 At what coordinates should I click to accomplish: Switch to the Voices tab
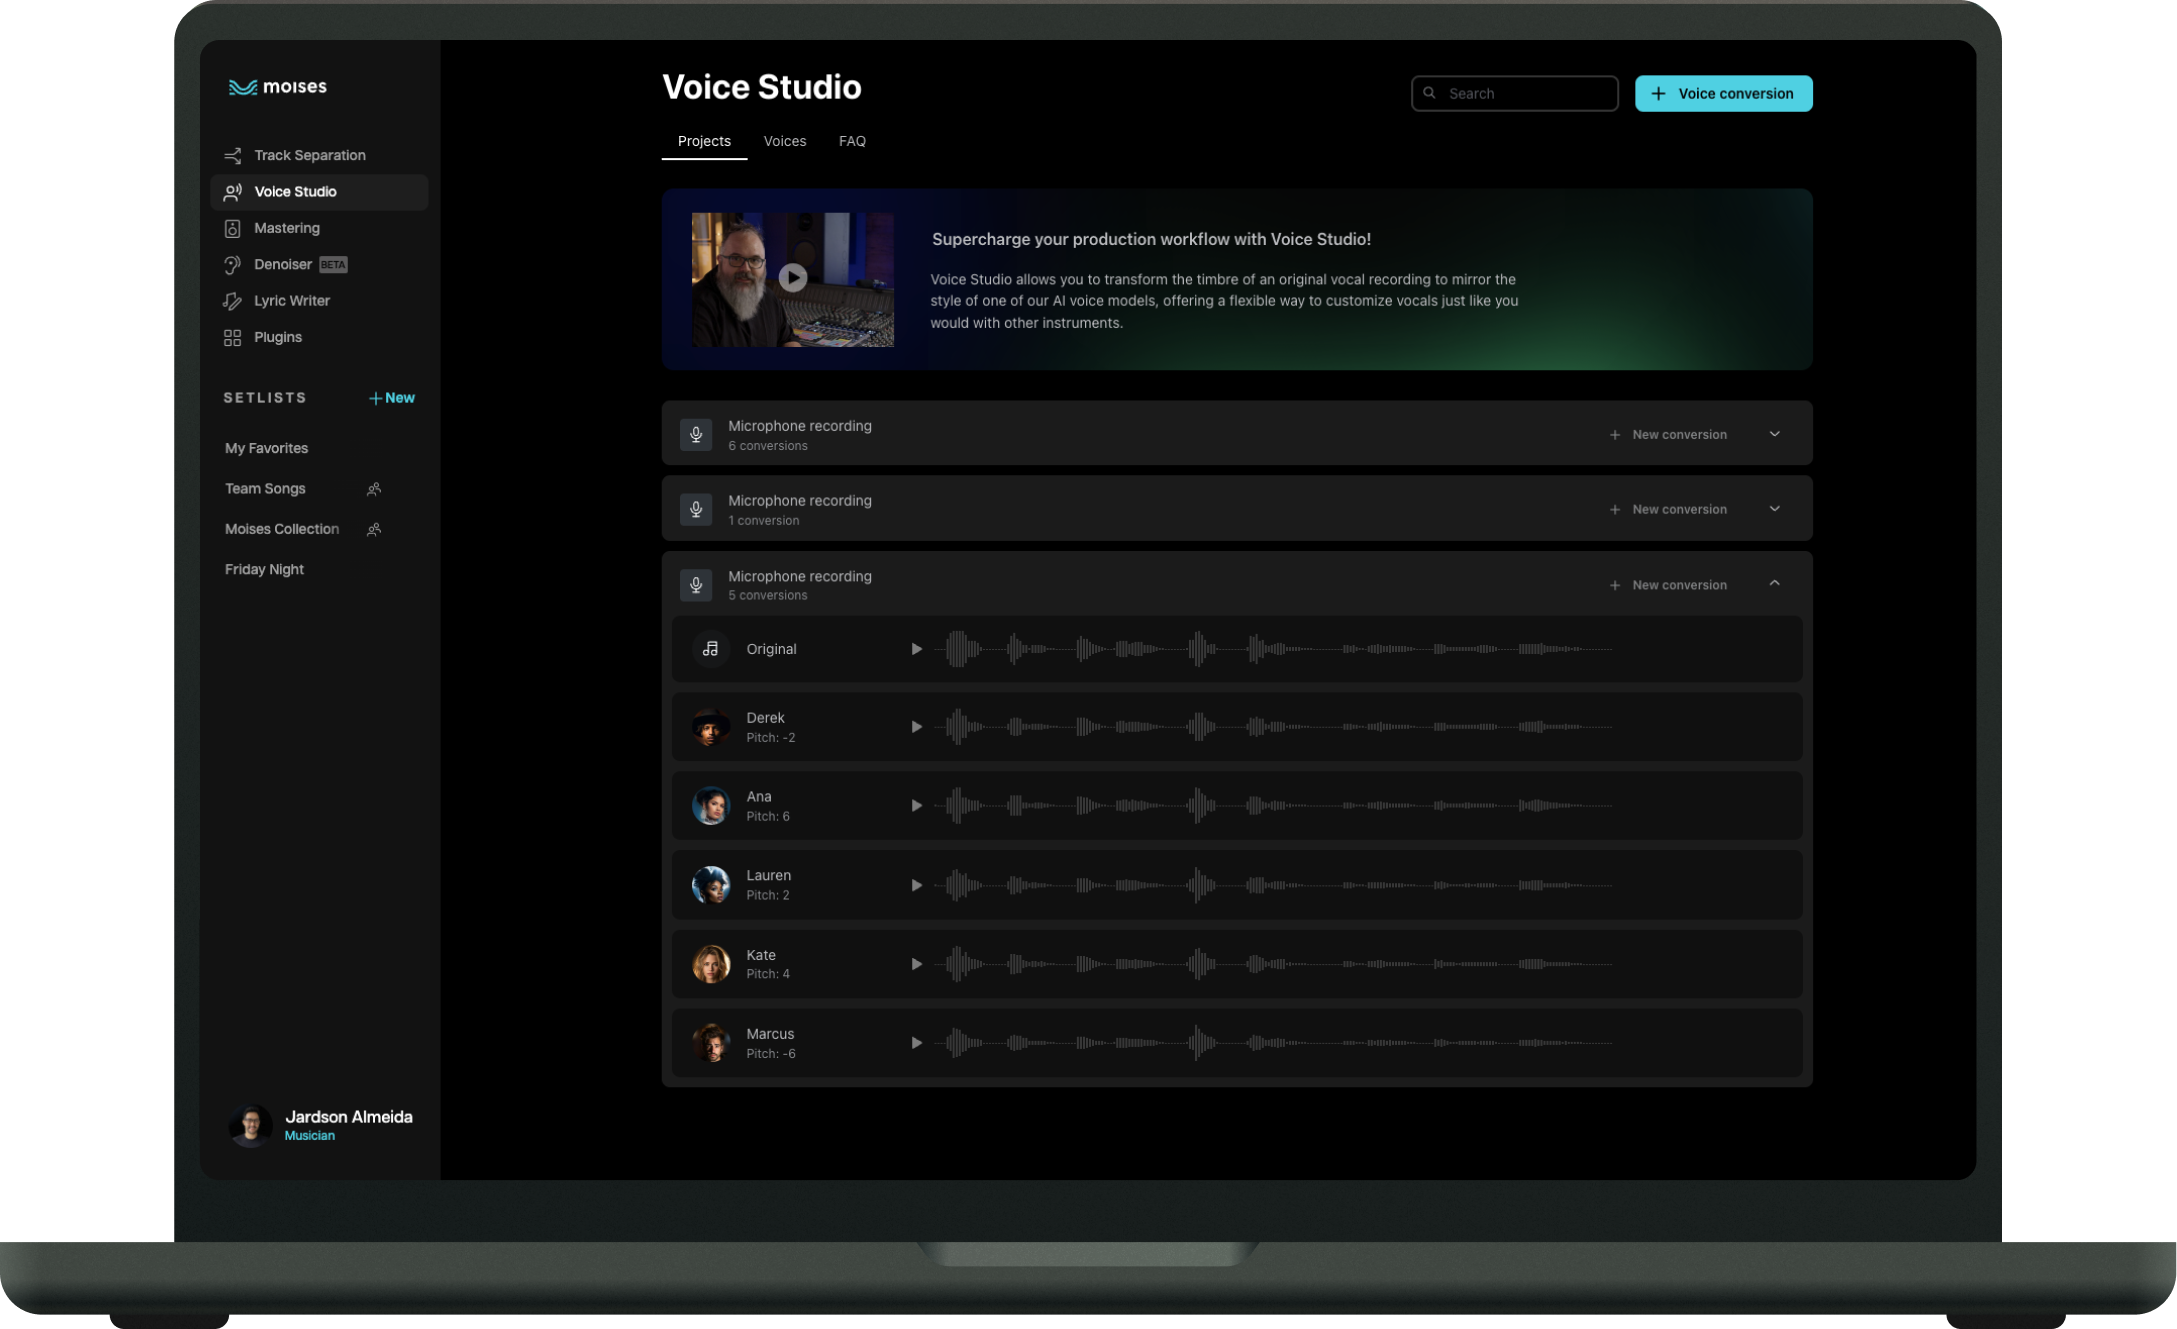(x=784, y=141)
